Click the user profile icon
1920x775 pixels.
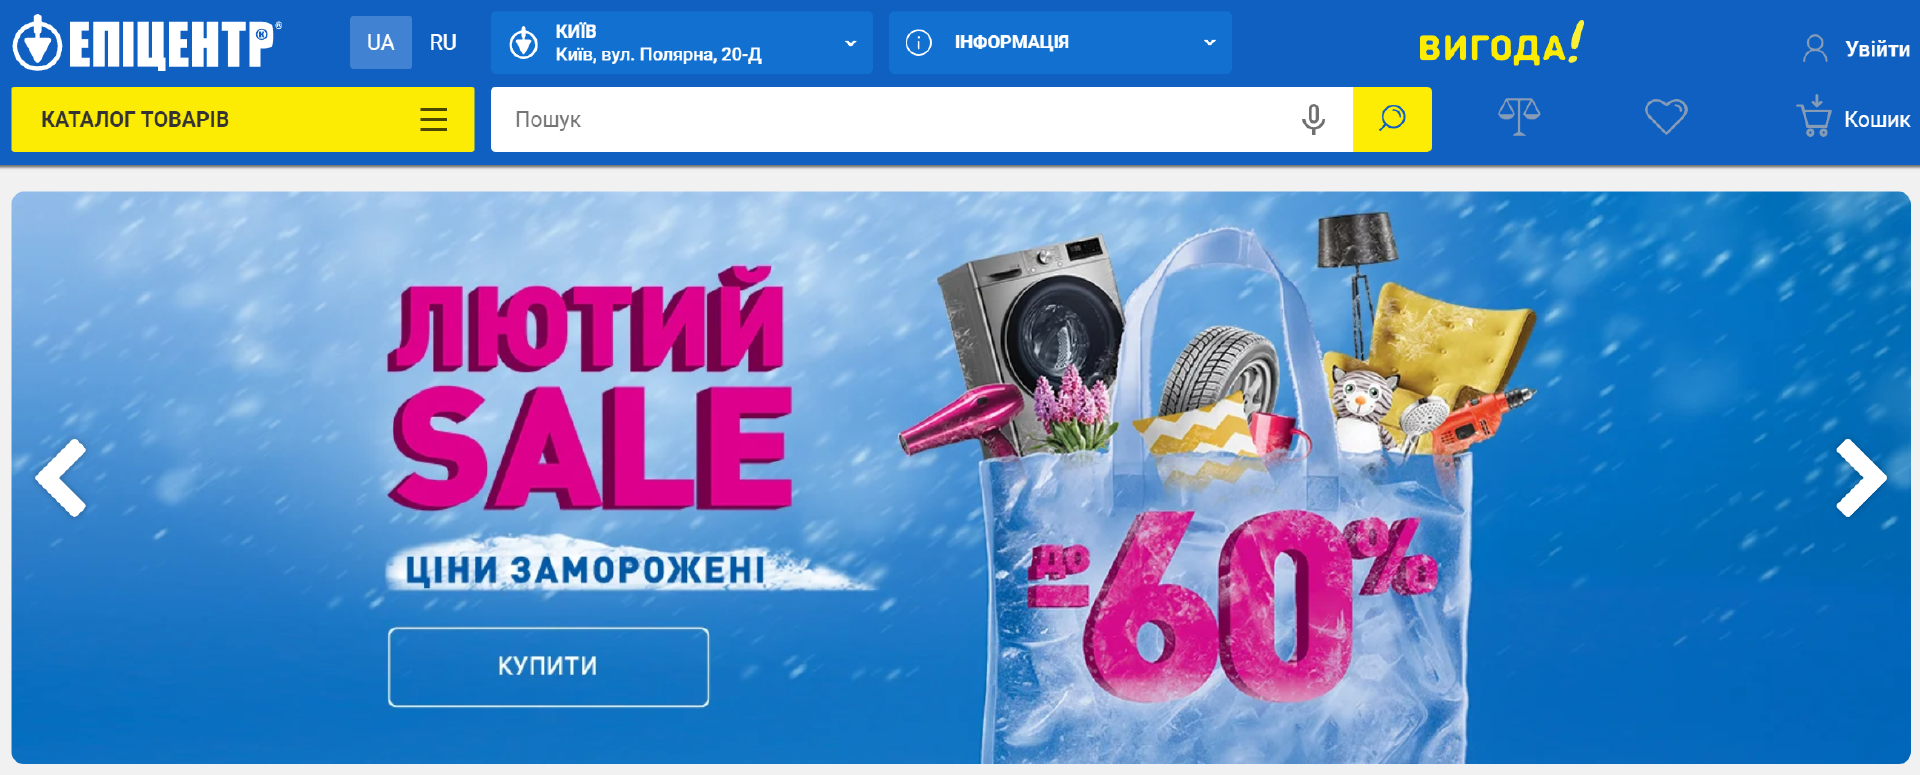point(1815,48)
